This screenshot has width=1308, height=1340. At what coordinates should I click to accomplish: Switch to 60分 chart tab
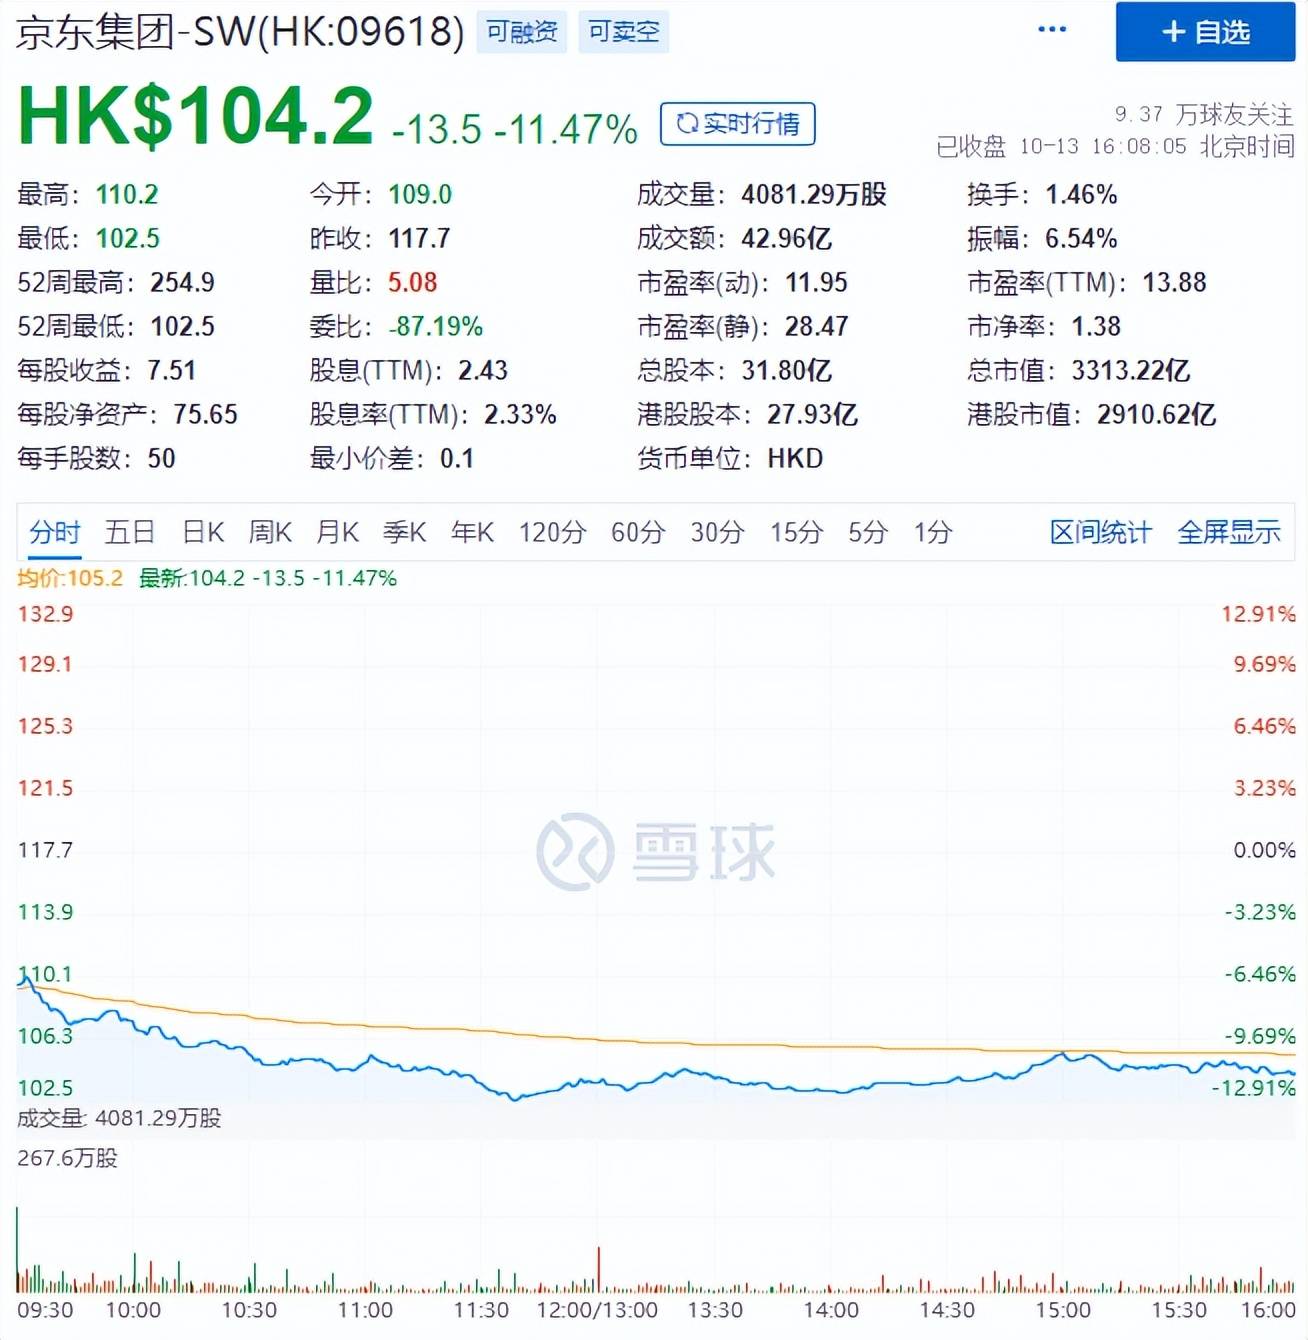[638, 532]
